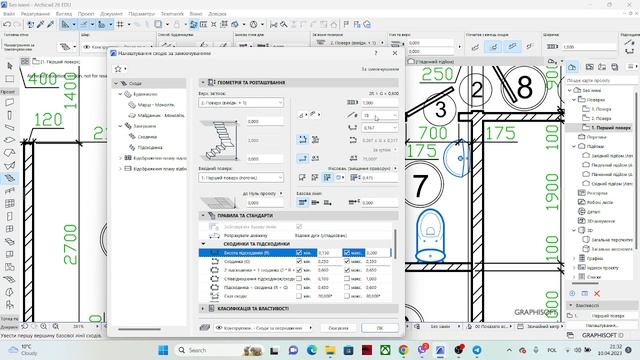This screenshot has width=640, height=360.
Task: Enable min checkbox on riser + going row
Action: coord(299,287)
